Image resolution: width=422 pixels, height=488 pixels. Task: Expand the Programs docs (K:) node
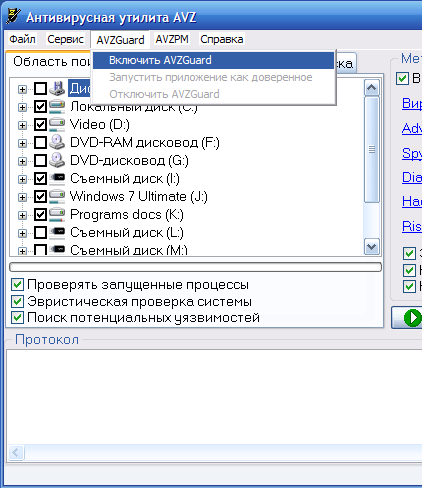tap(22, 215)
